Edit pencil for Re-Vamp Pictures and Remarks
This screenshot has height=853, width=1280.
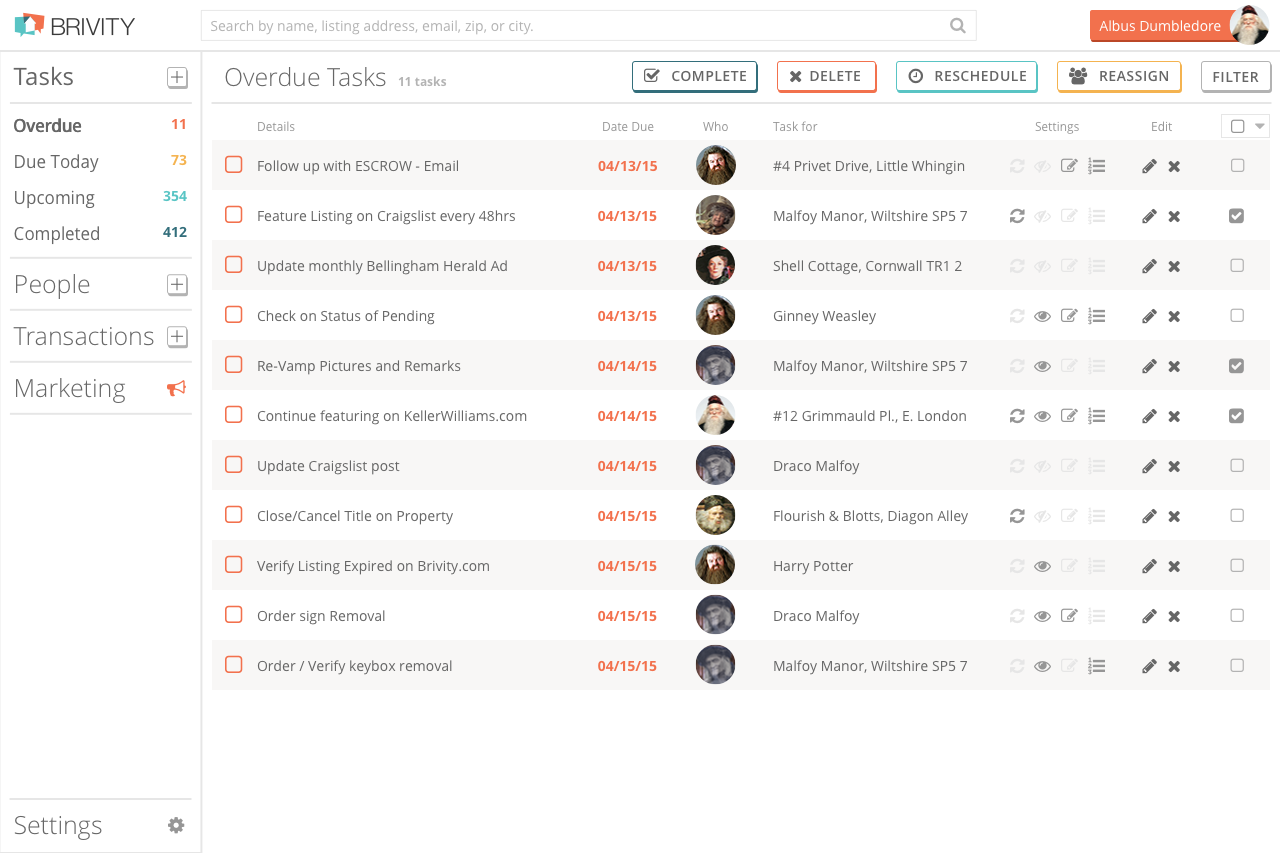click(1149, 366)
